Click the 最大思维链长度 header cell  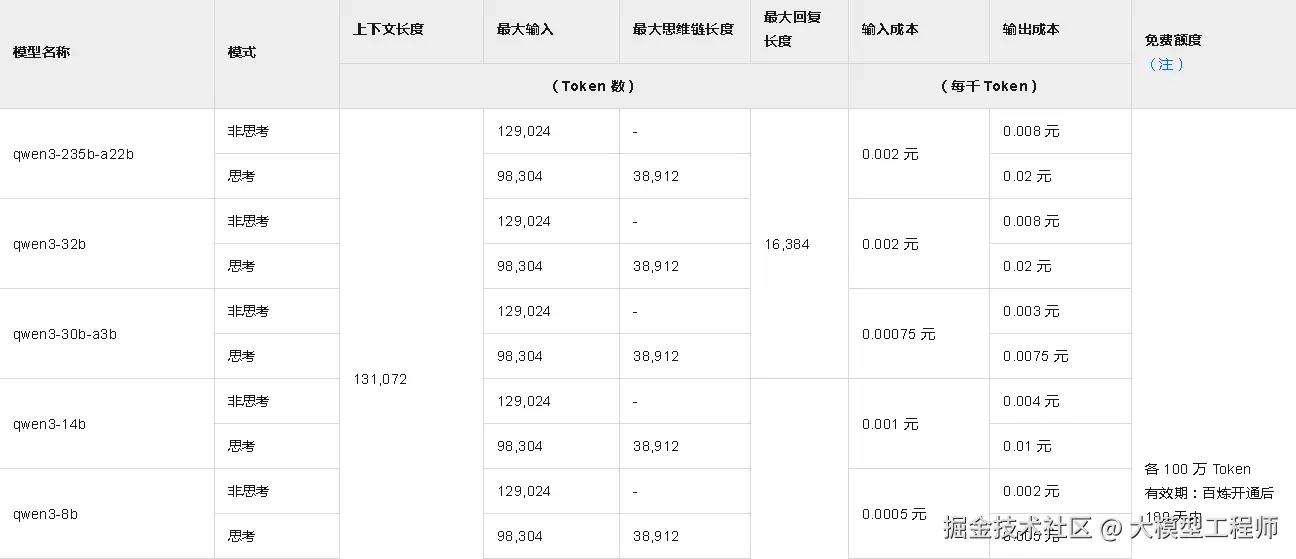coord(683,29)
